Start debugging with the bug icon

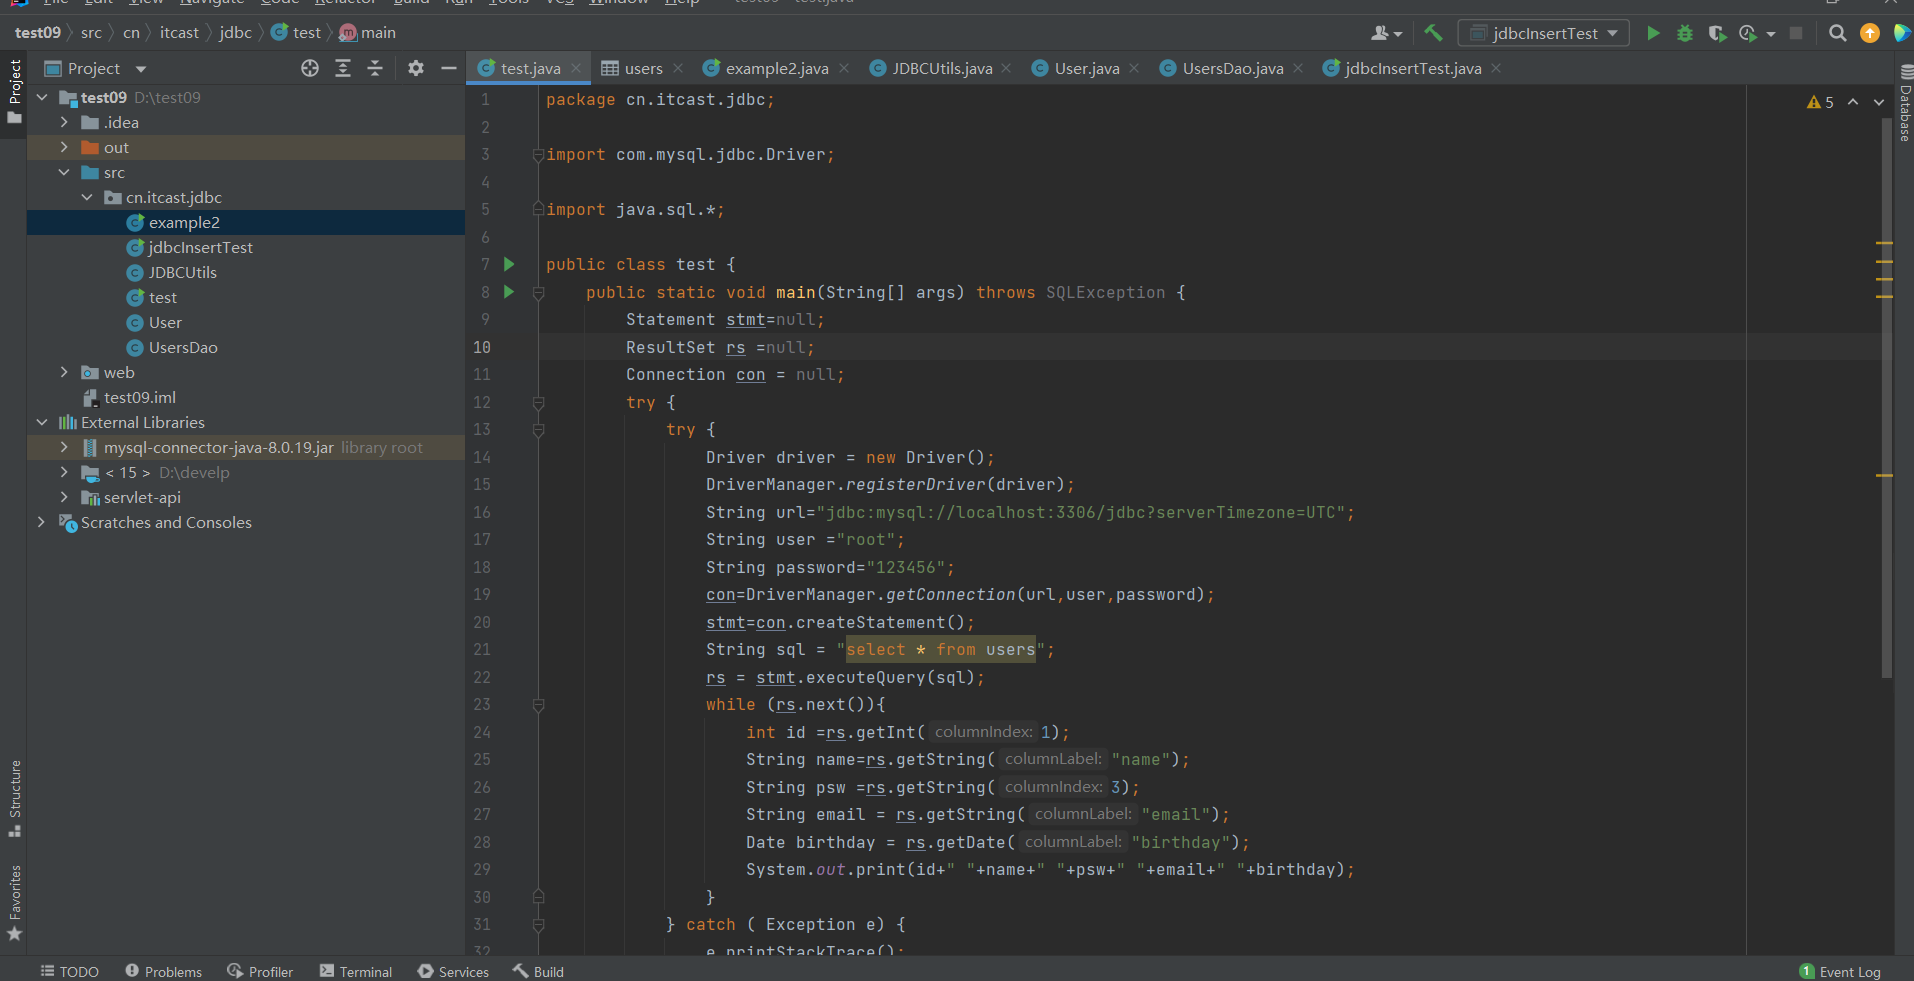click(1685, 33)
